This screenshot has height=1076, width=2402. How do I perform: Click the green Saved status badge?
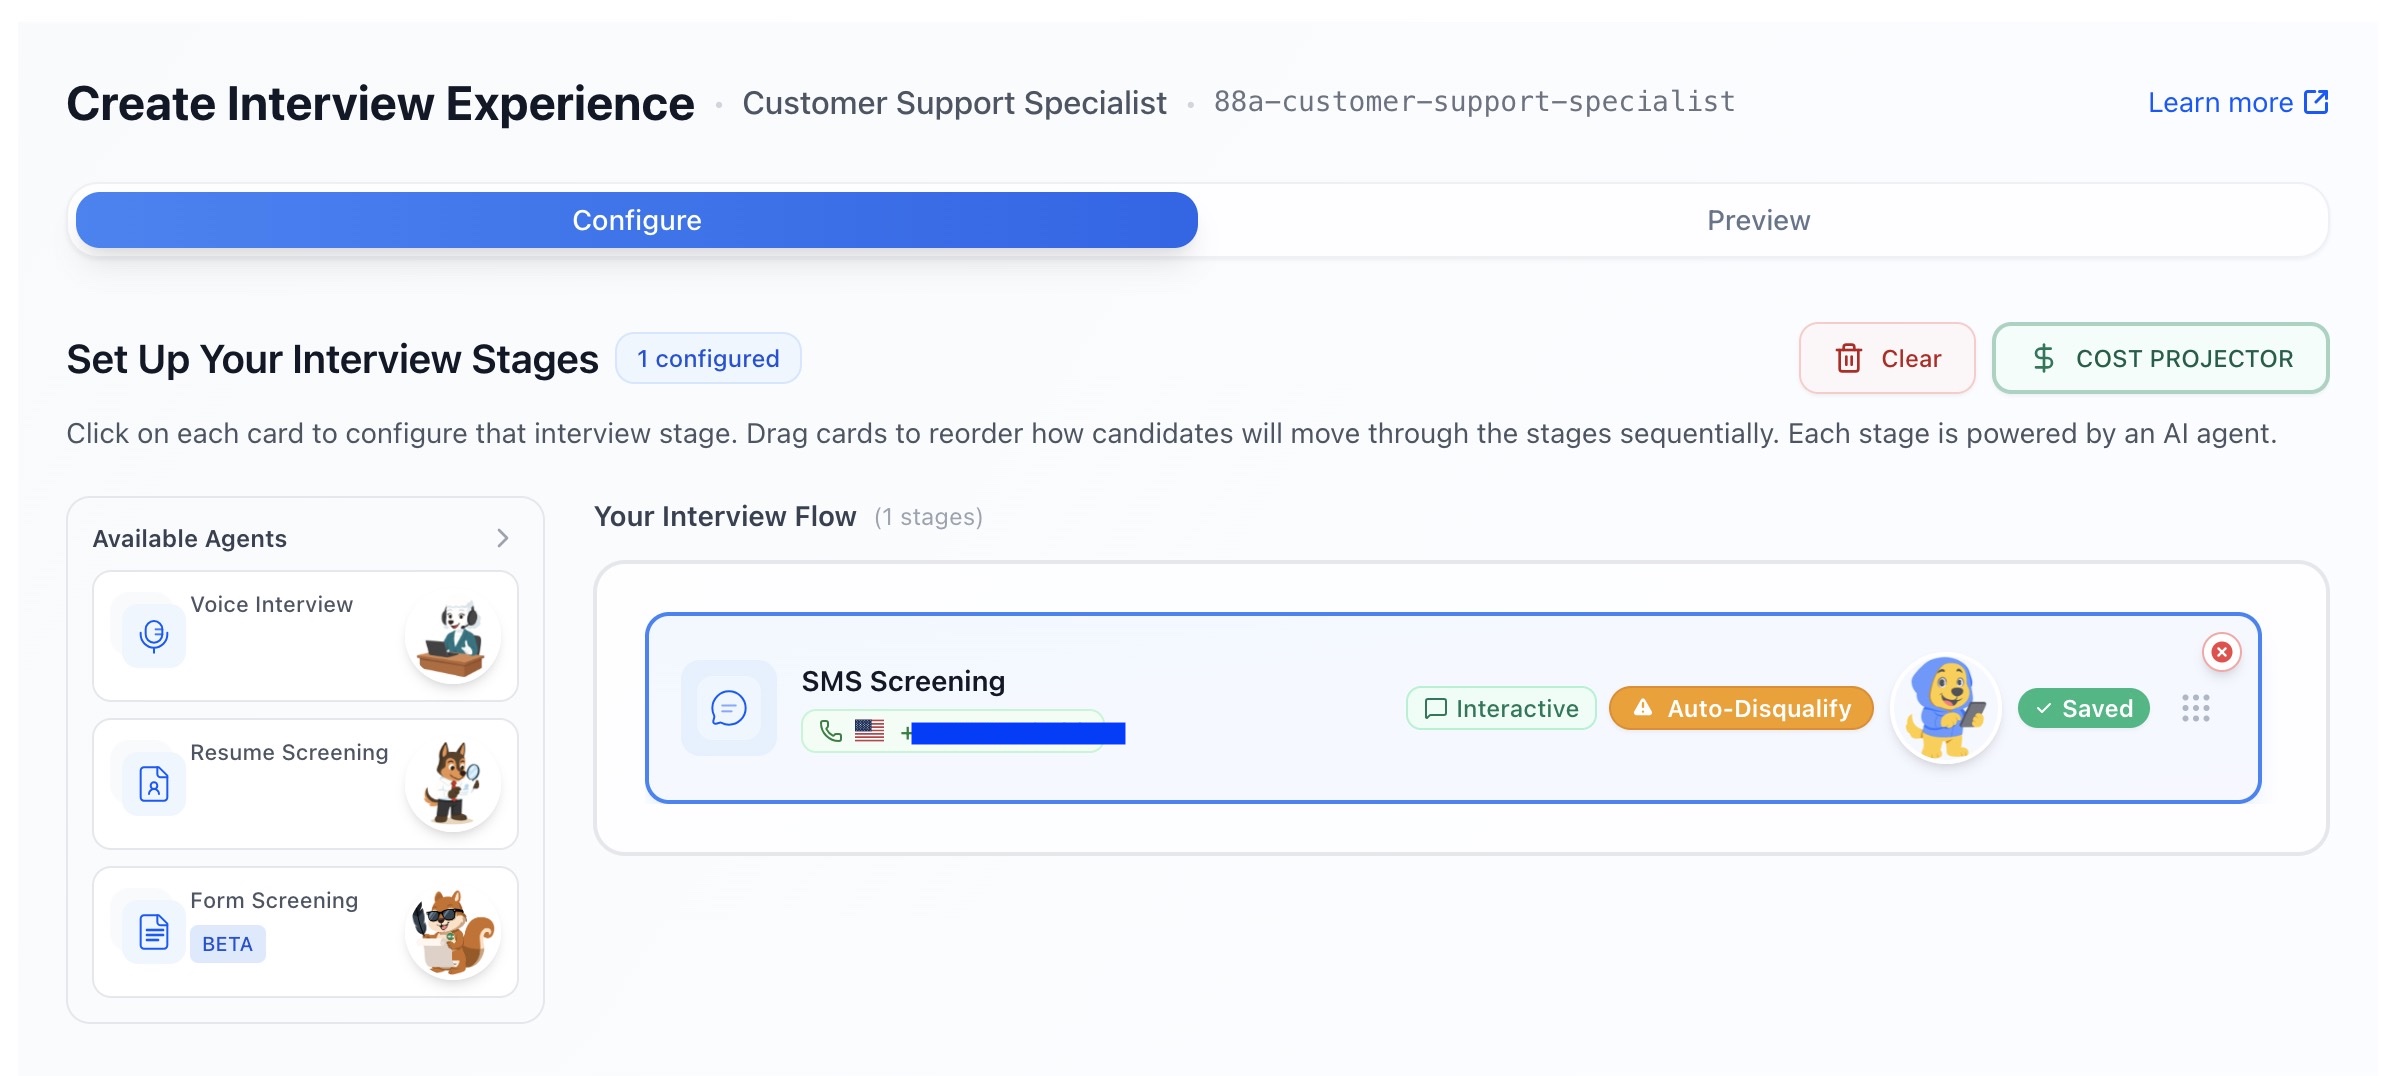pos(2083,708)
